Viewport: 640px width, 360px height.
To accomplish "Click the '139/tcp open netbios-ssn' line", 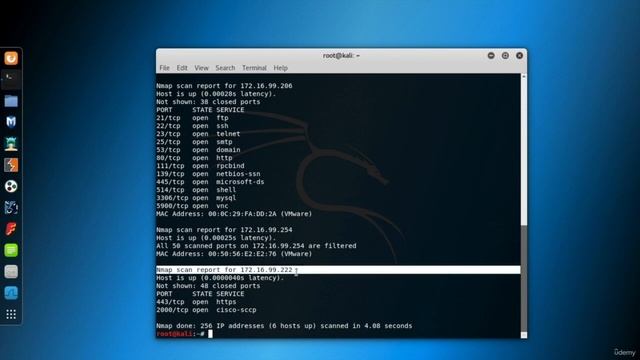I will (208, 174).
